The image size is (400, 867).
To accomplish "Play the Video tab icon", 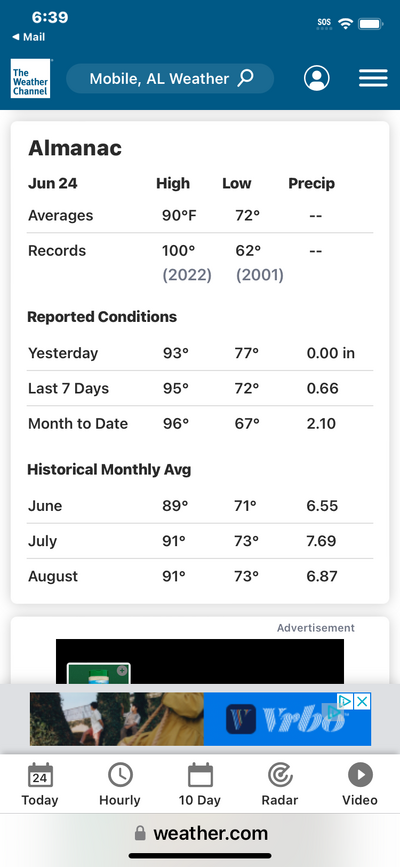I will pyautogui.click(x=360, y=775).
